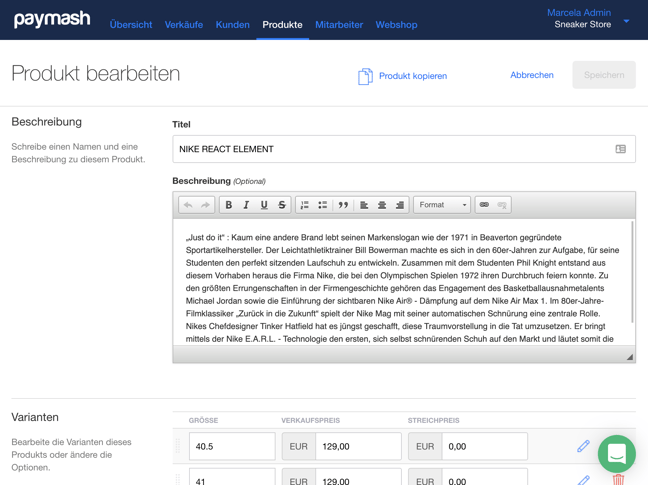Click the description editor scrollbar
This screenshot has width=648, height=485.
point(632,271)
